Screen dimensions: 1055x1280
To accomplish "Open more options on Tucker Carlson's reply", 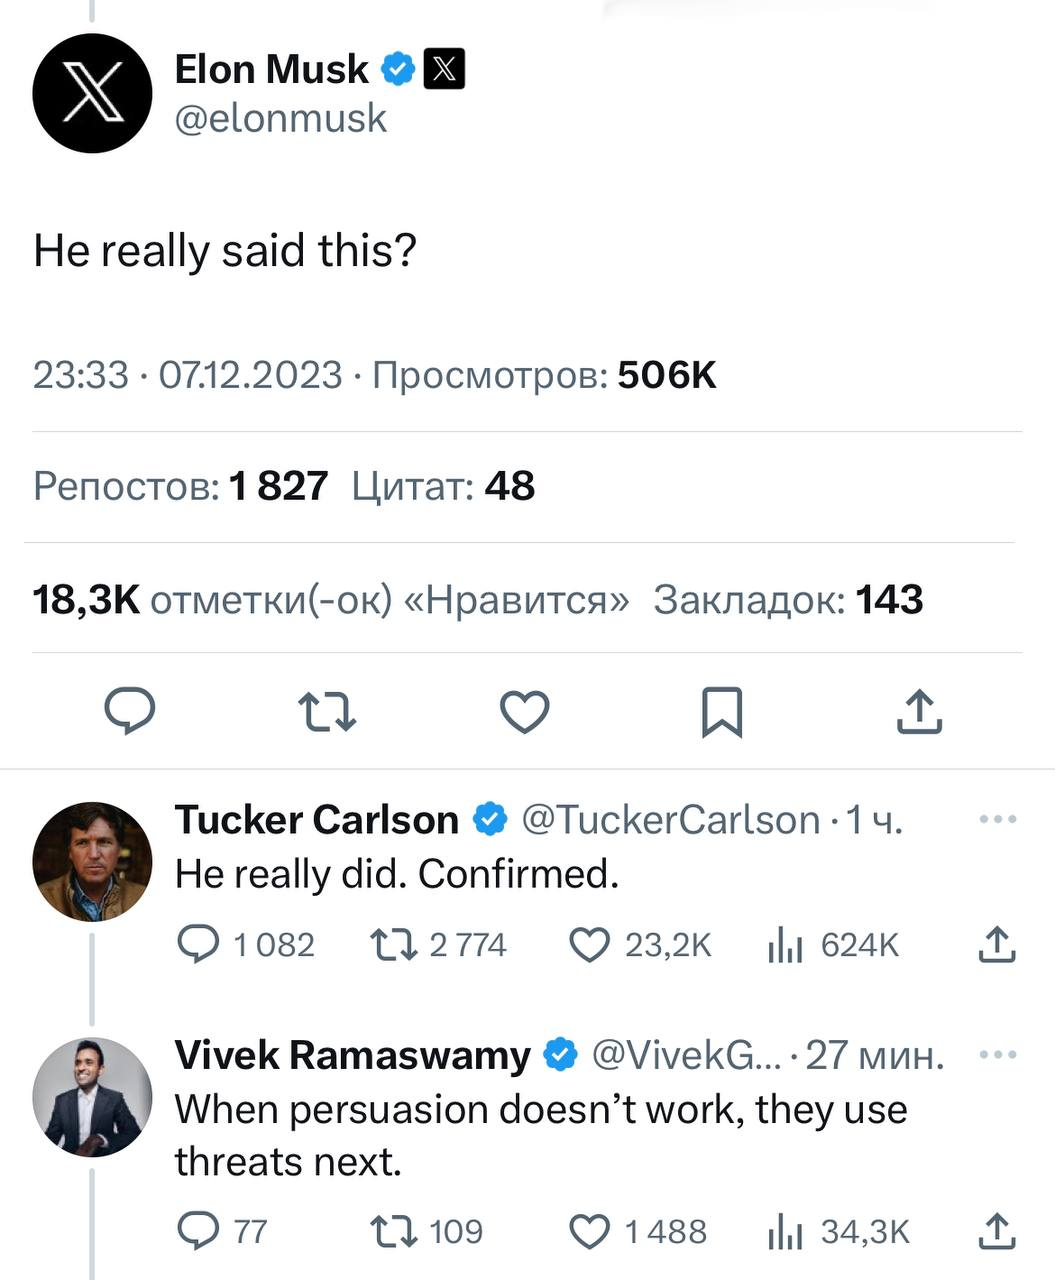I will [997, 820].
